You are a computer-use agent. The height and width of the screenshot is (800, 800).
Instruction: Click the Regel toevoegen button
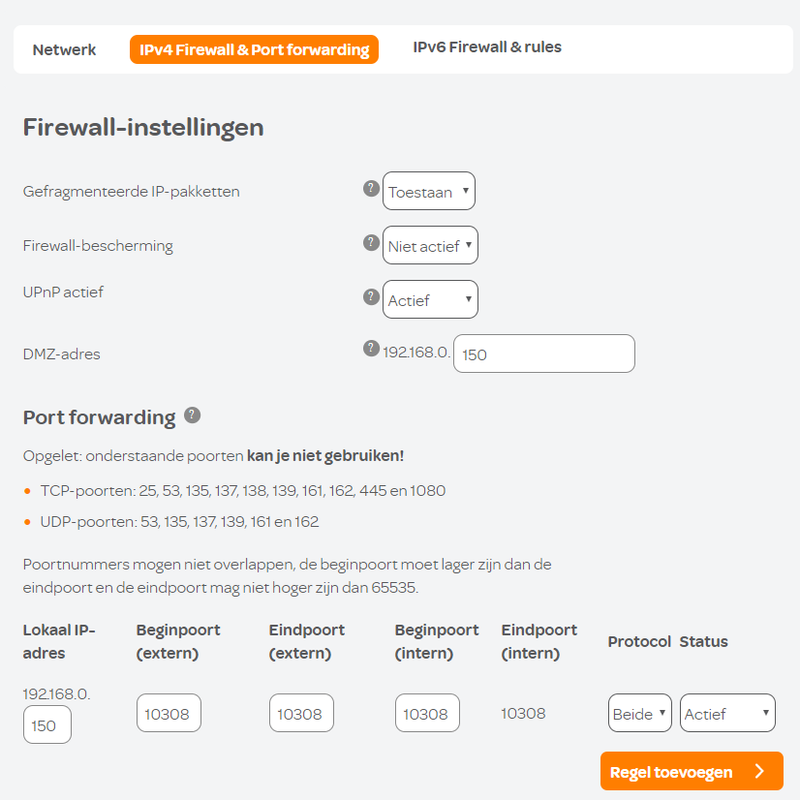(691, 771)
